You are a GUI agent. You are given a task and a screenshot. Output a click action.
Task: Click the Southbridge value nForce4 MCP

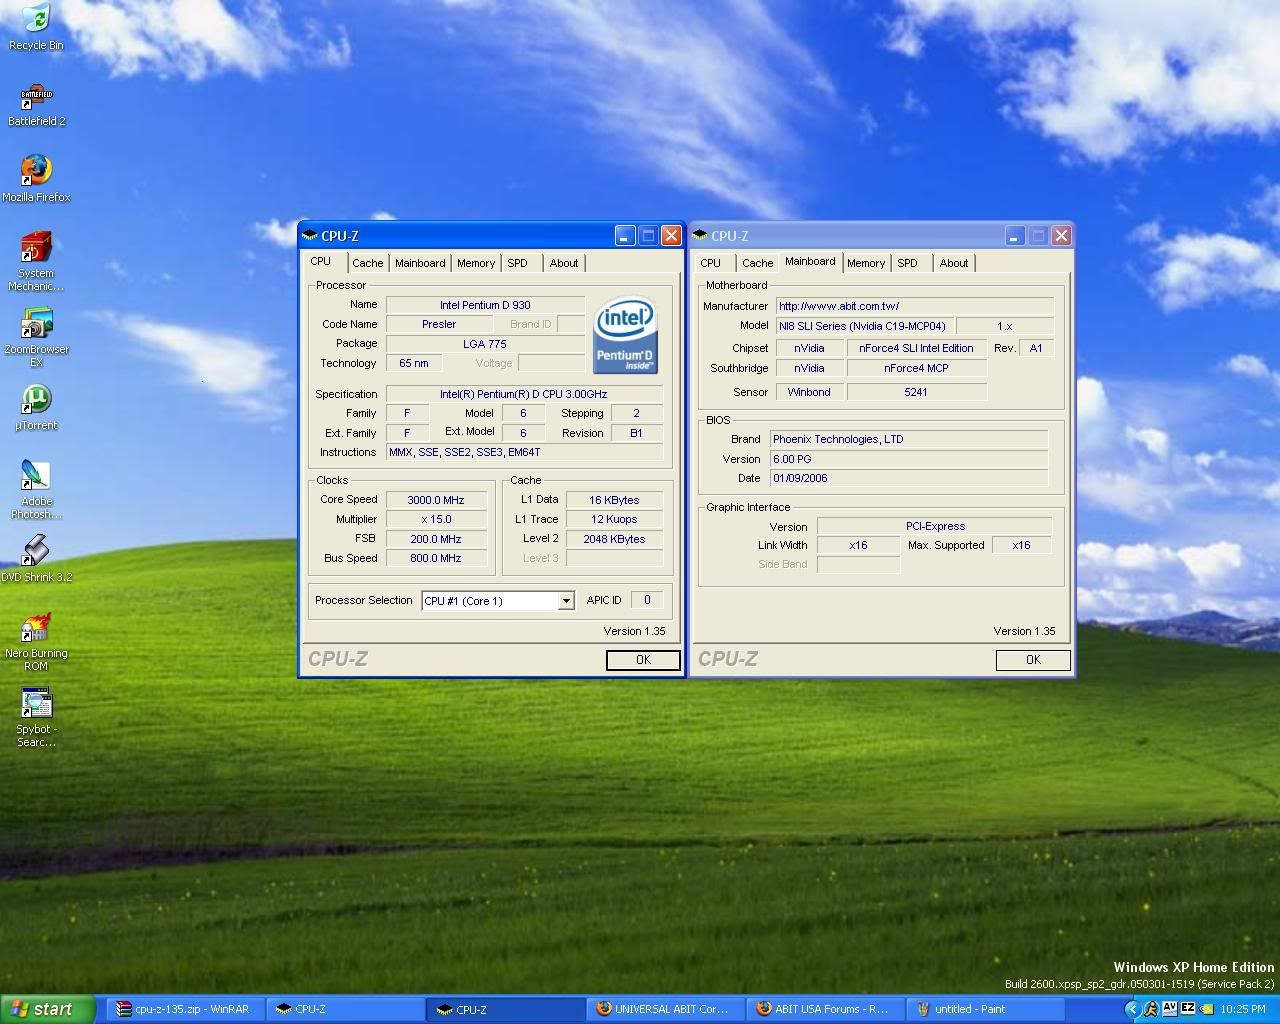pyautogui.click(x=916, y=368)
